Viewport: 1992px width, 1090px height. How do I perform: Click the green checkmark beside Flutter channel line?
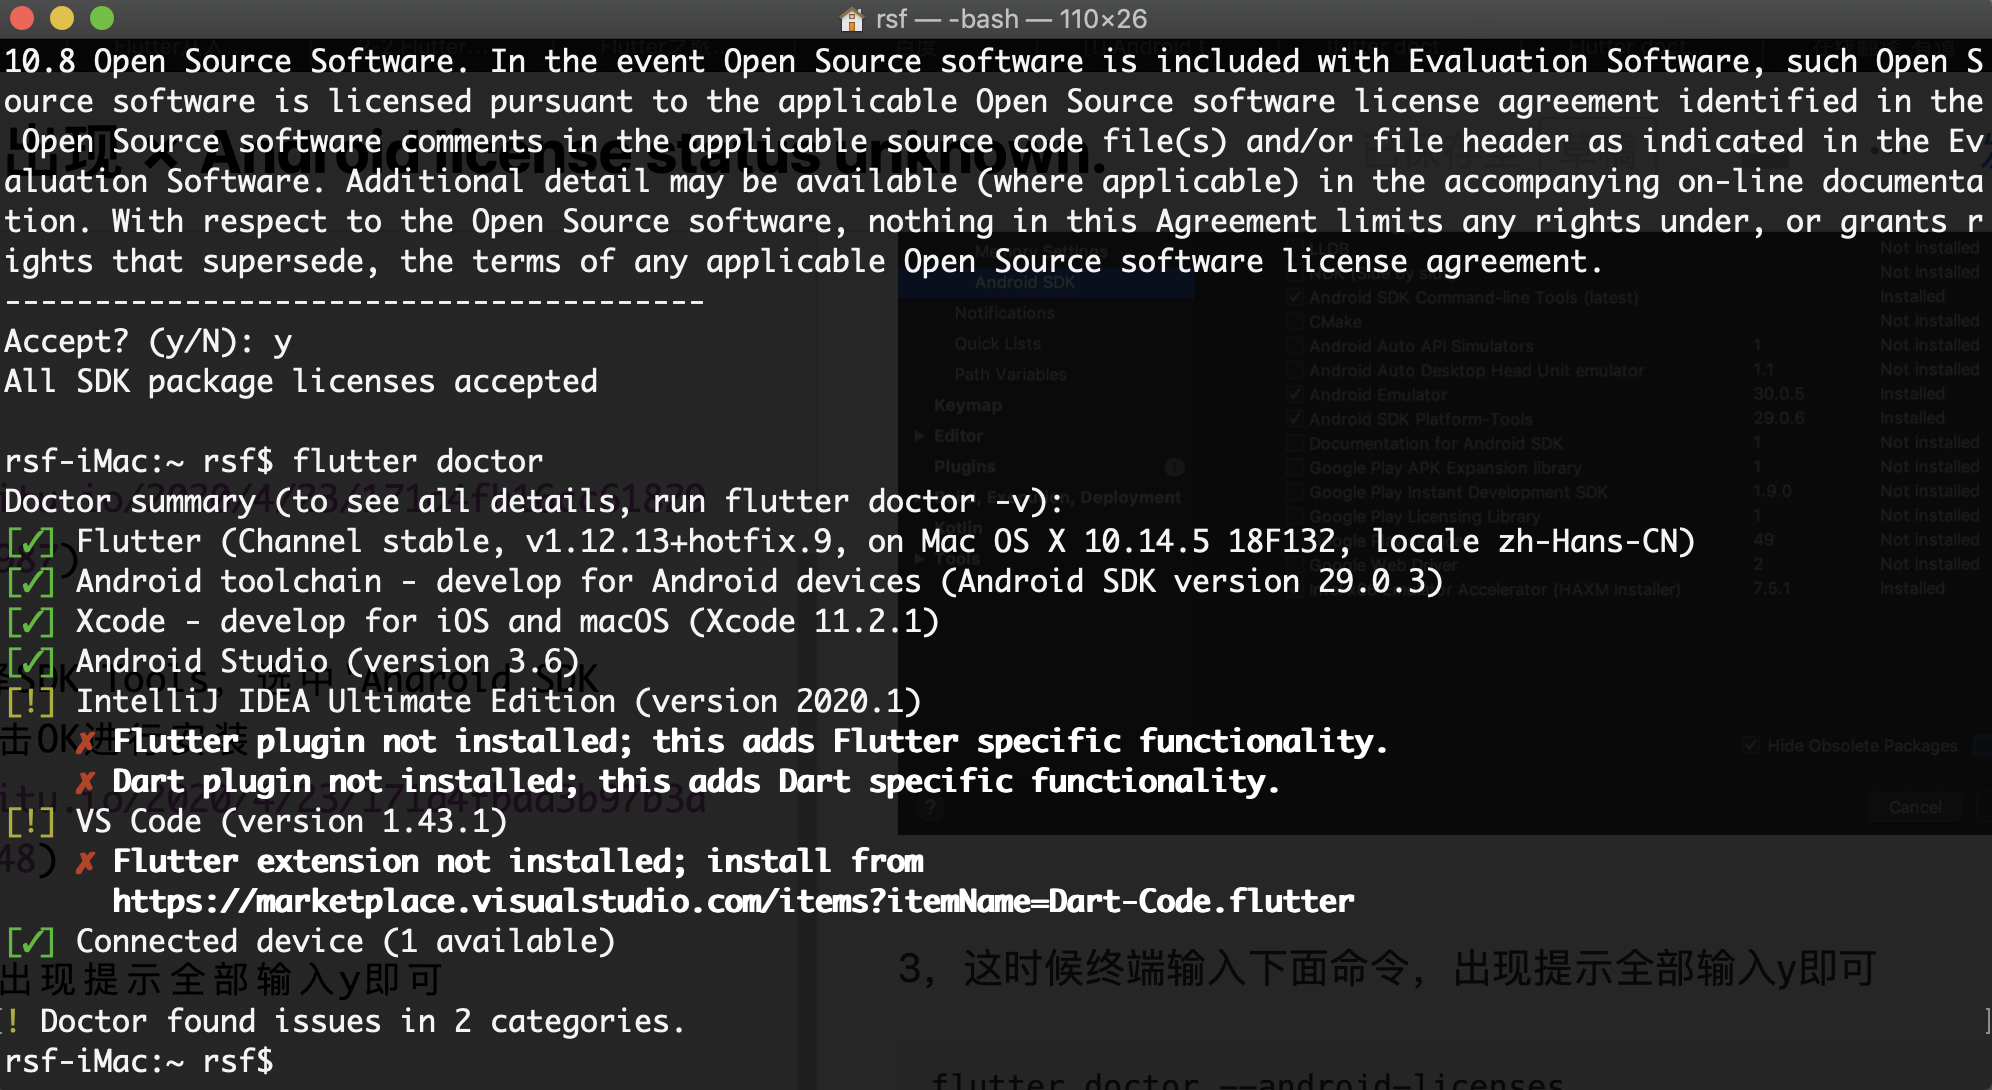tap(31, 543)
